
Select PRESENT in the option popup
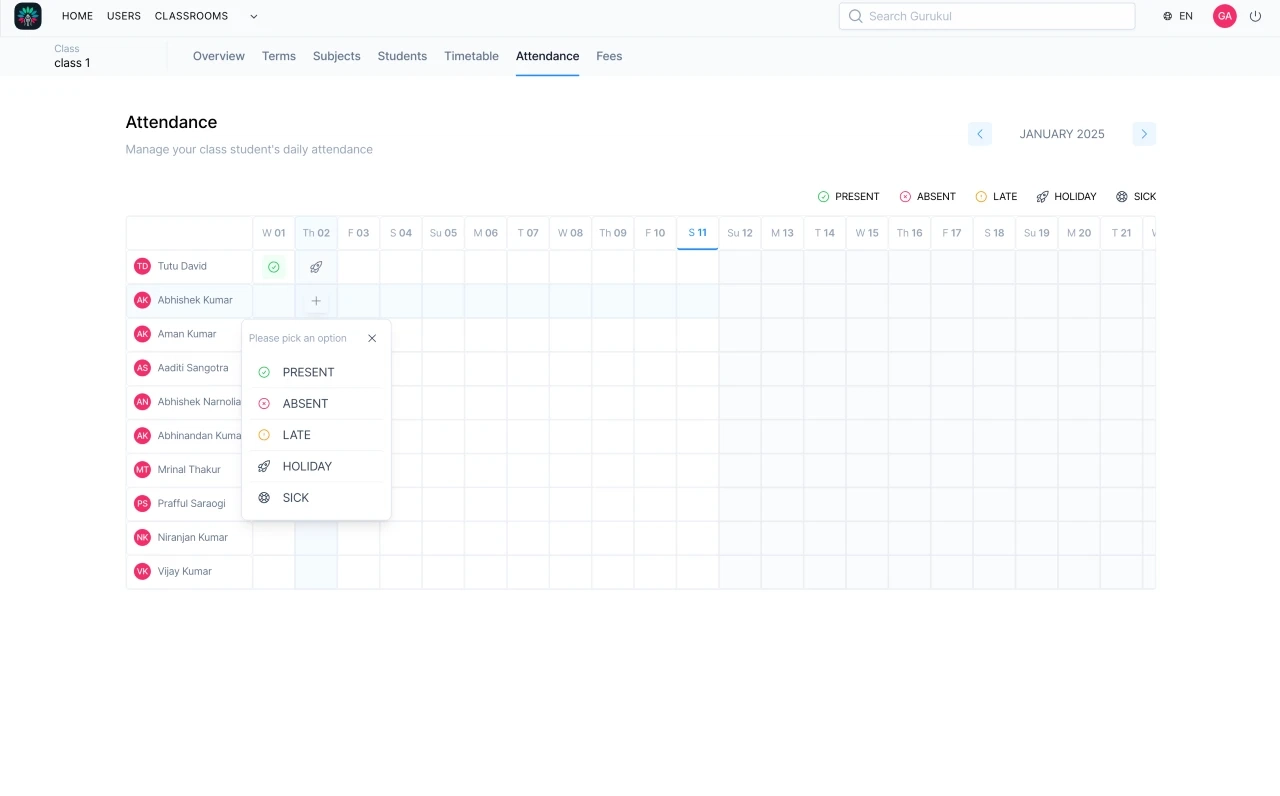[x=308, y=372]
